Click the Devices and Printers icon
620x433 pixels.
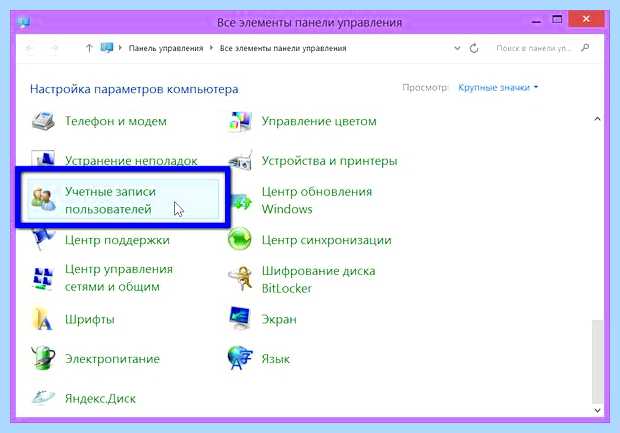coord(240,161)
